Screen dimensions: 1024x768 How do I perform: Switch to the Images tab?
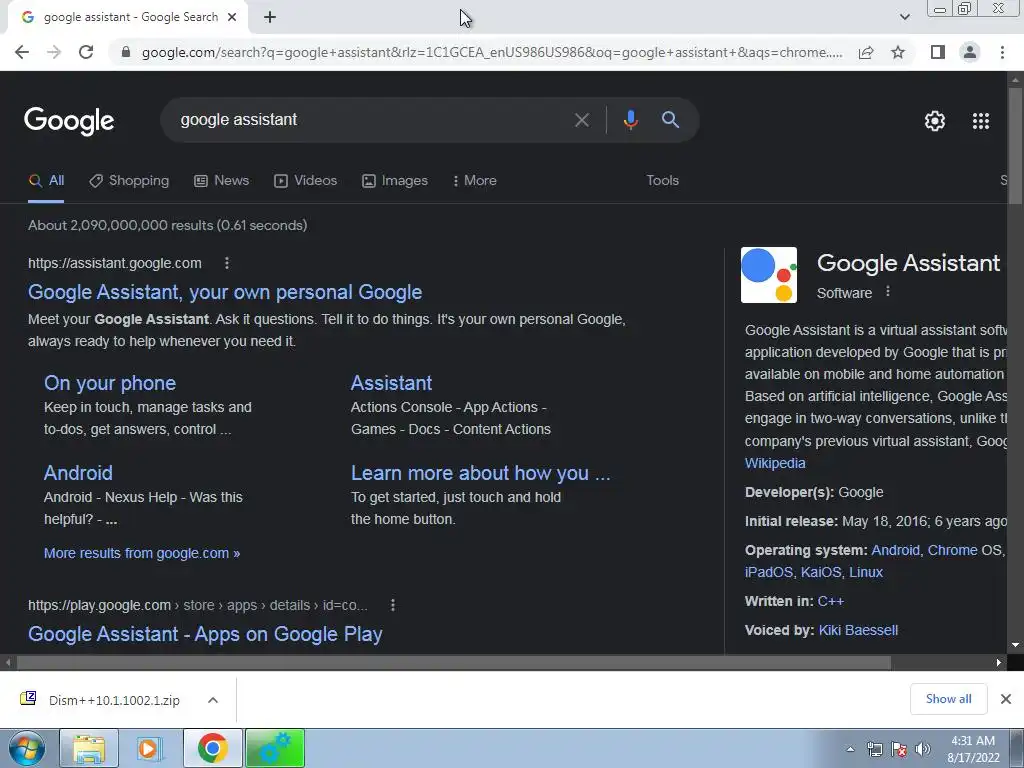(x=395, y=180)
